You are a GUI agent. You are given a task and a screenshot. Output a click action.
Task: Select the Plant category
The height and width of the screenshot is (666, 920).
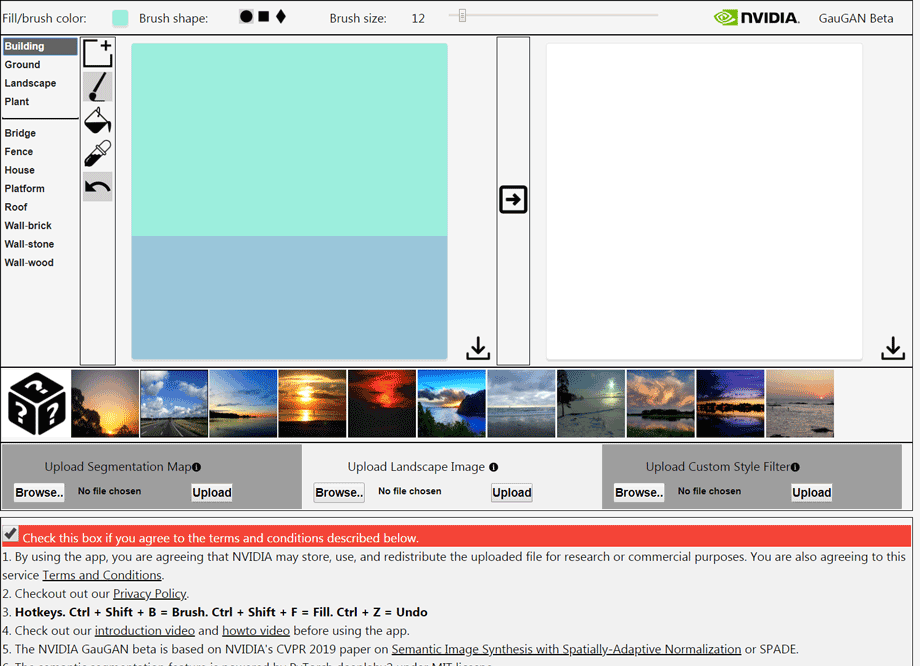click(17, 102)
